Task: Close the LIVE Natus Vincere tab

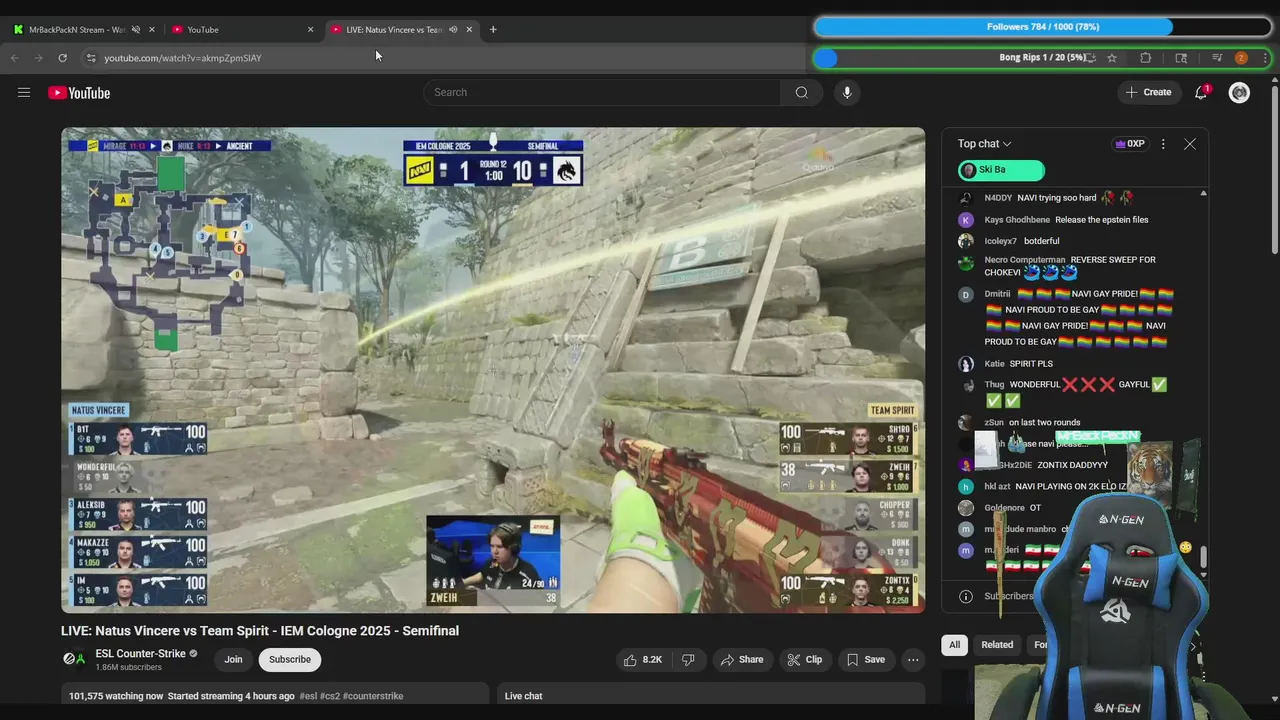Action: point(469,29)
